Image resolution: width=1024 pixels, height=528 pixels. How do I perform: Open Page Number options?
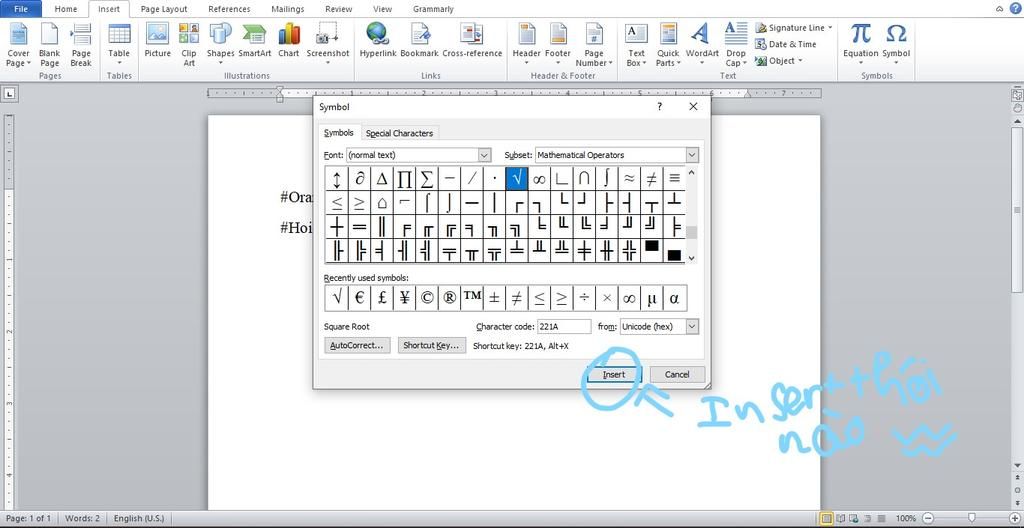pyautogui.click(x=594, y=44)
